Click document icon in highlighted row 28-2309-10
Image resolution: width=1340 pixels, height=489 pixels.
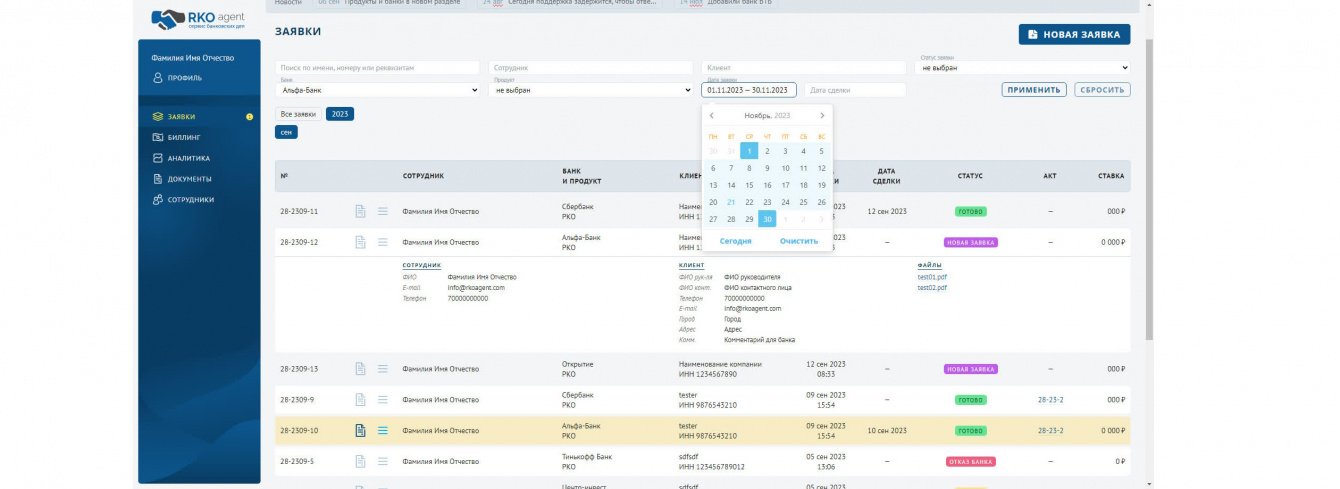click(x=360, y=431)
